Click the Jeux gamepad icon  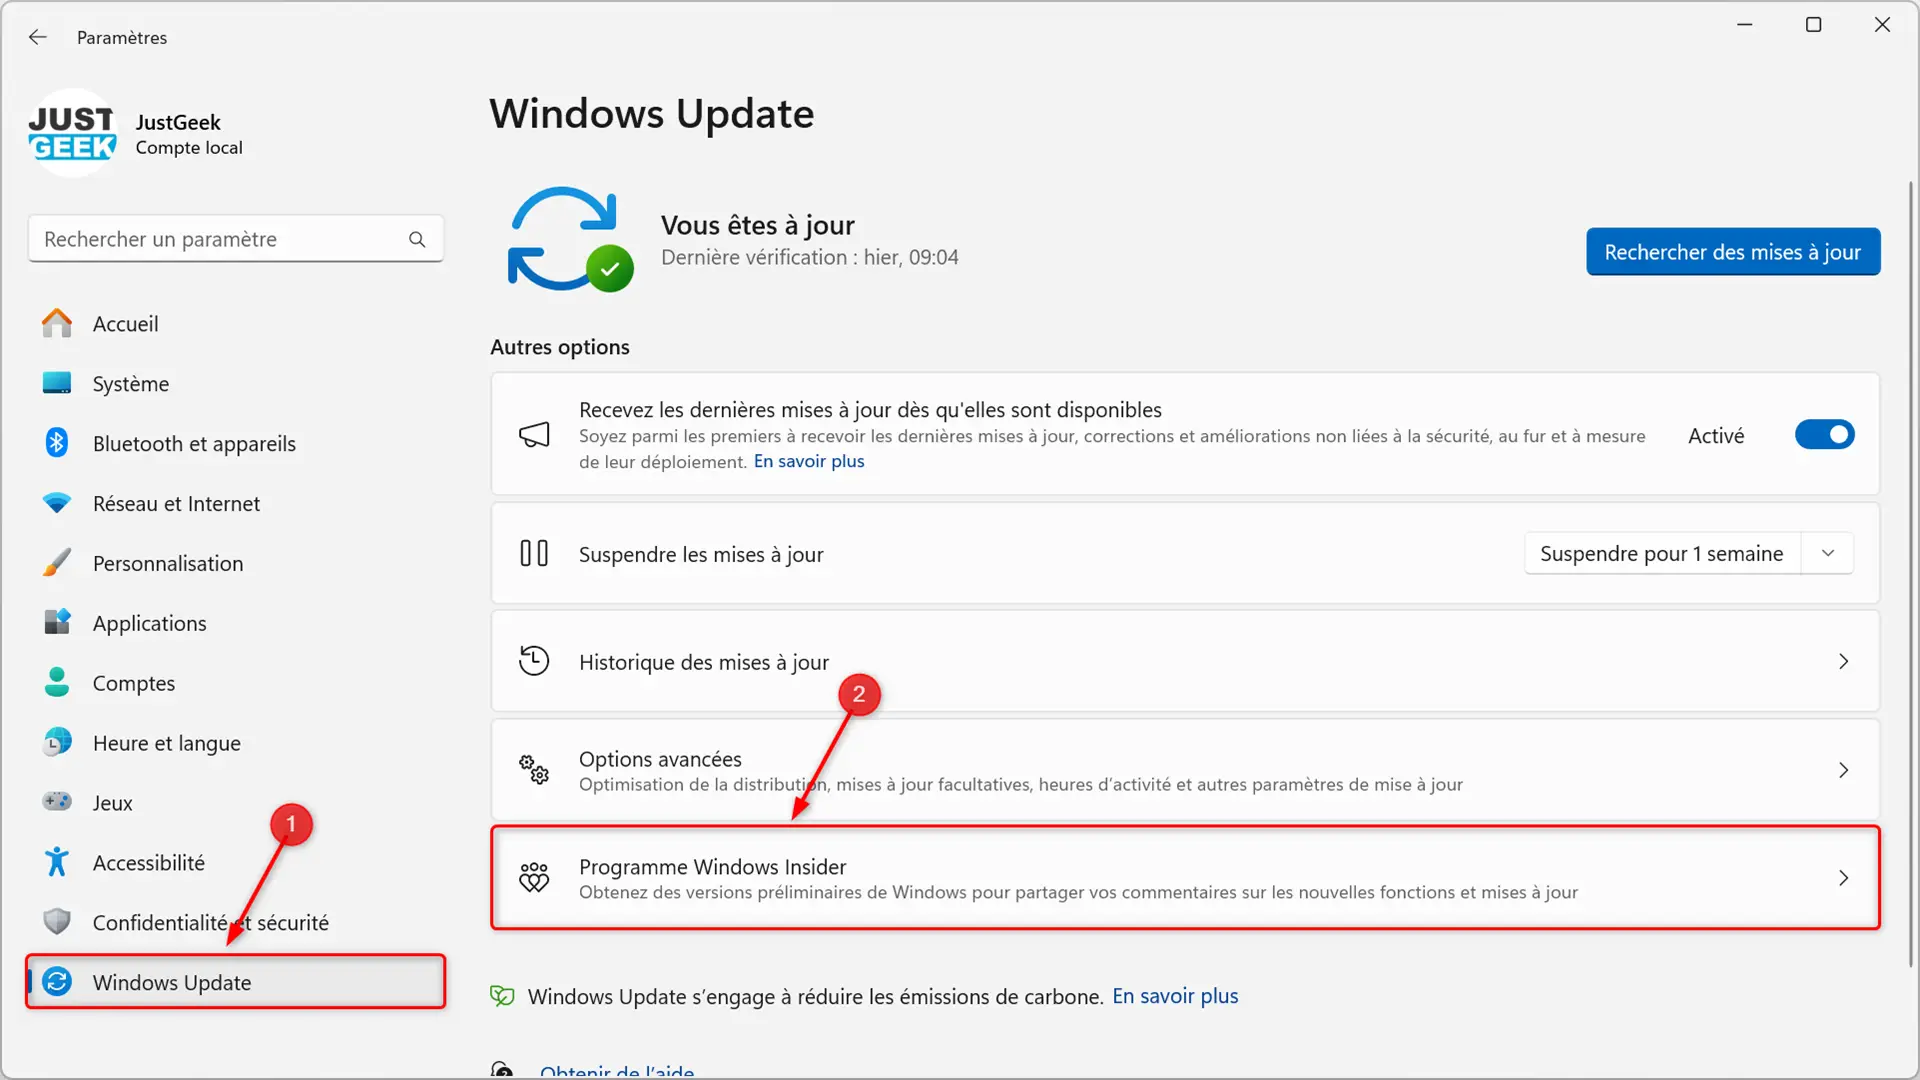tap(57, 802)
